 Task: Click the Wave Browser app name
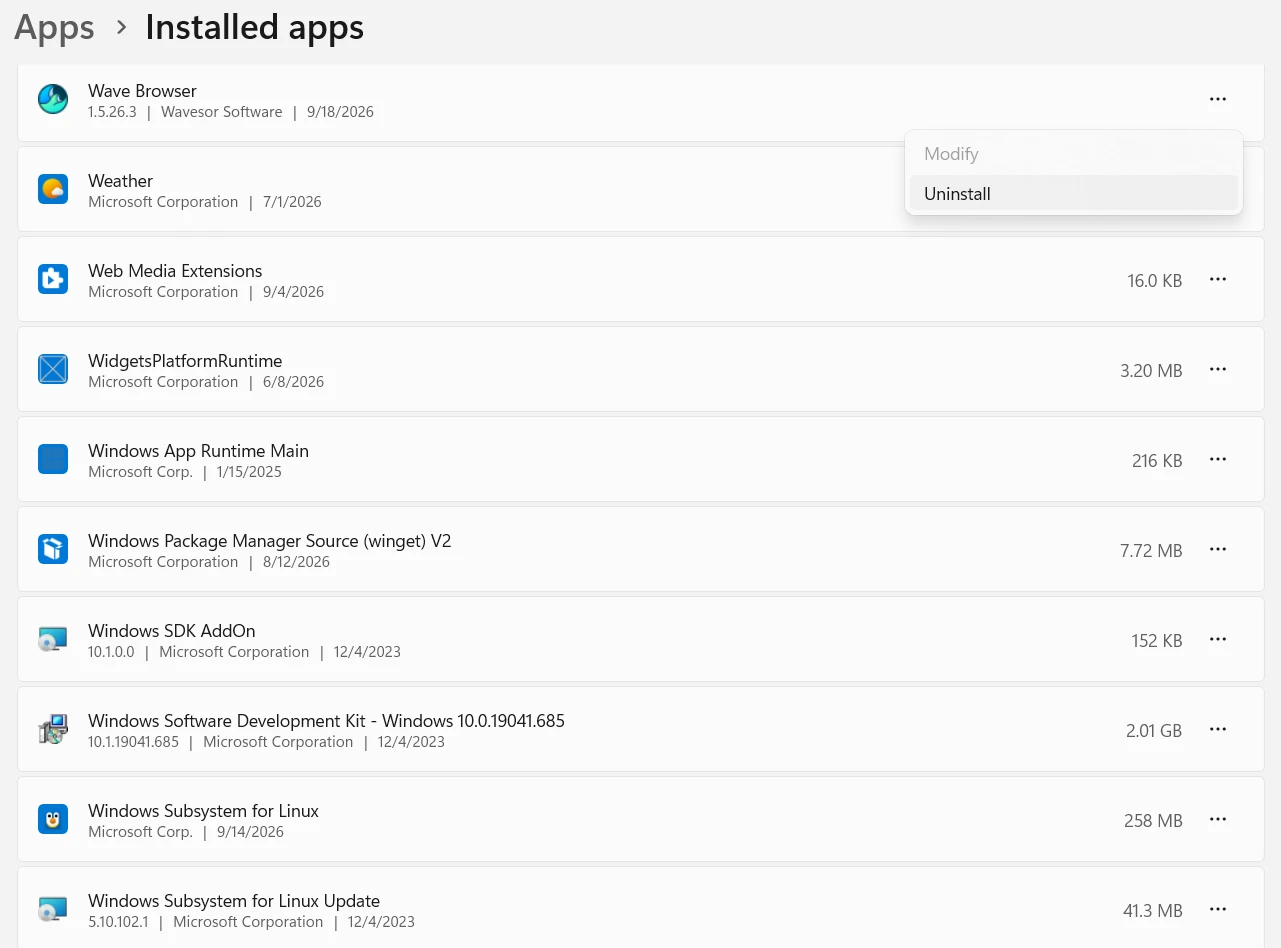(x=142, y=90)
